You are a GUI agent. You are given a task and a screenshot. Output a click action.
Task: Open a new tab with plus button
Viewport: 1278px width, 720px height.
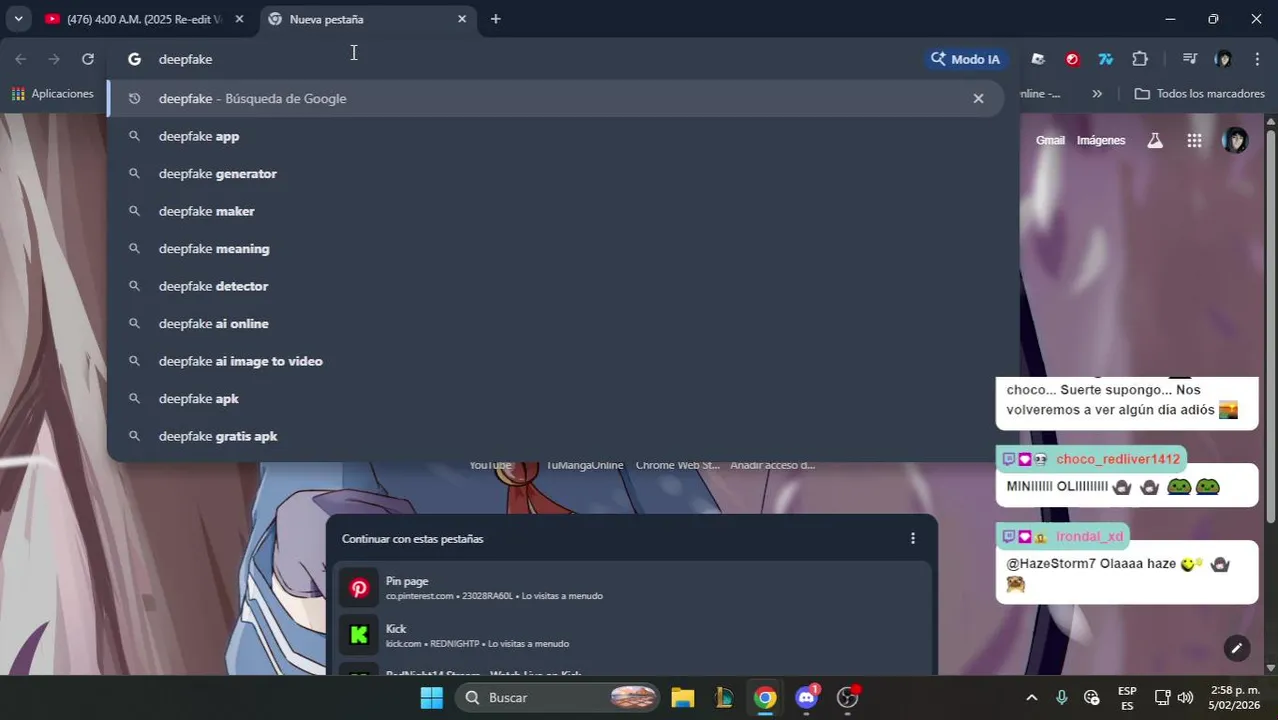tap(495, 19)
